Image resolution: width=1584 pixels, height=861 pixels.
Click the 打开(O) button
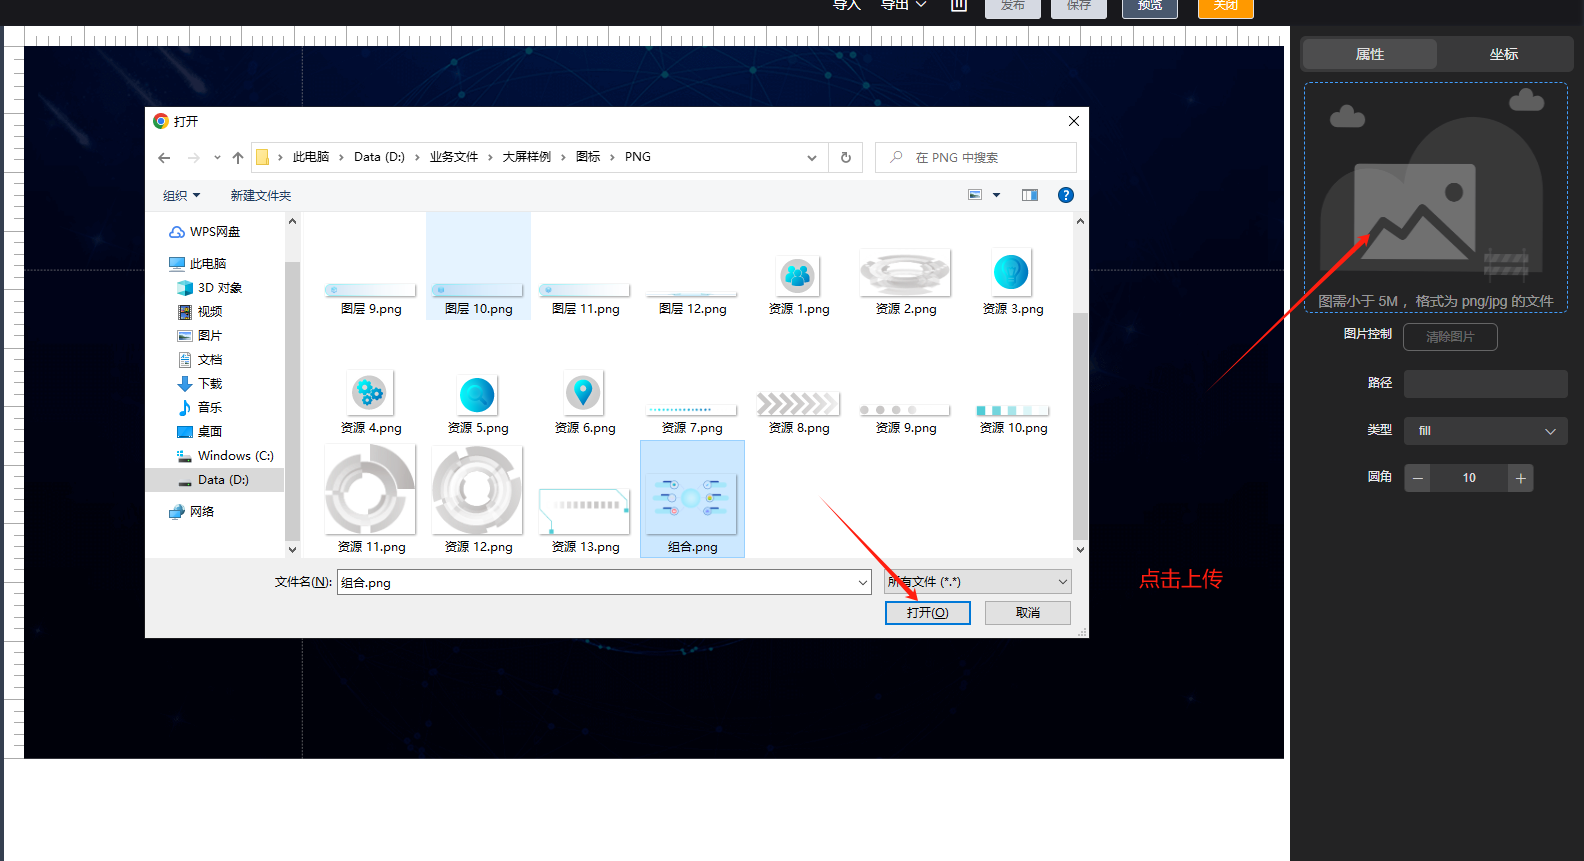click(927, 612)
